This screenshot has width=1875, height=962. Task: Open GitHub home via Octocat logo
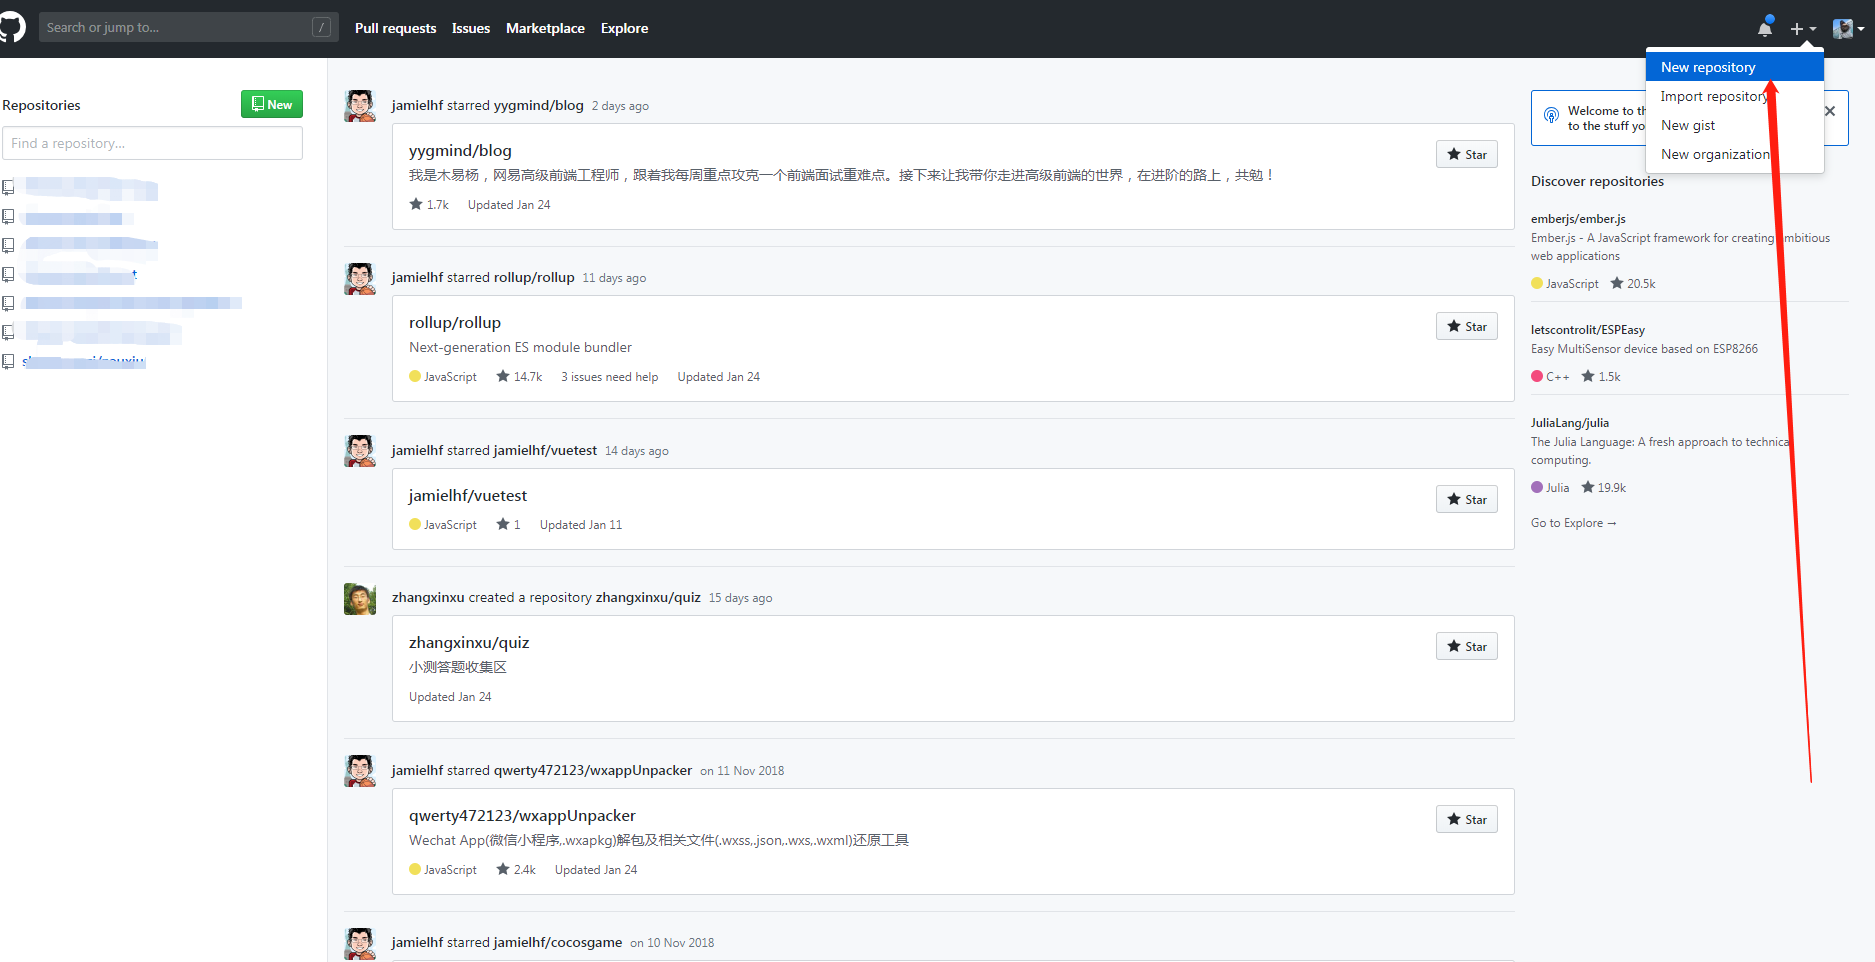pyautogui.click(x=11, y=28)
